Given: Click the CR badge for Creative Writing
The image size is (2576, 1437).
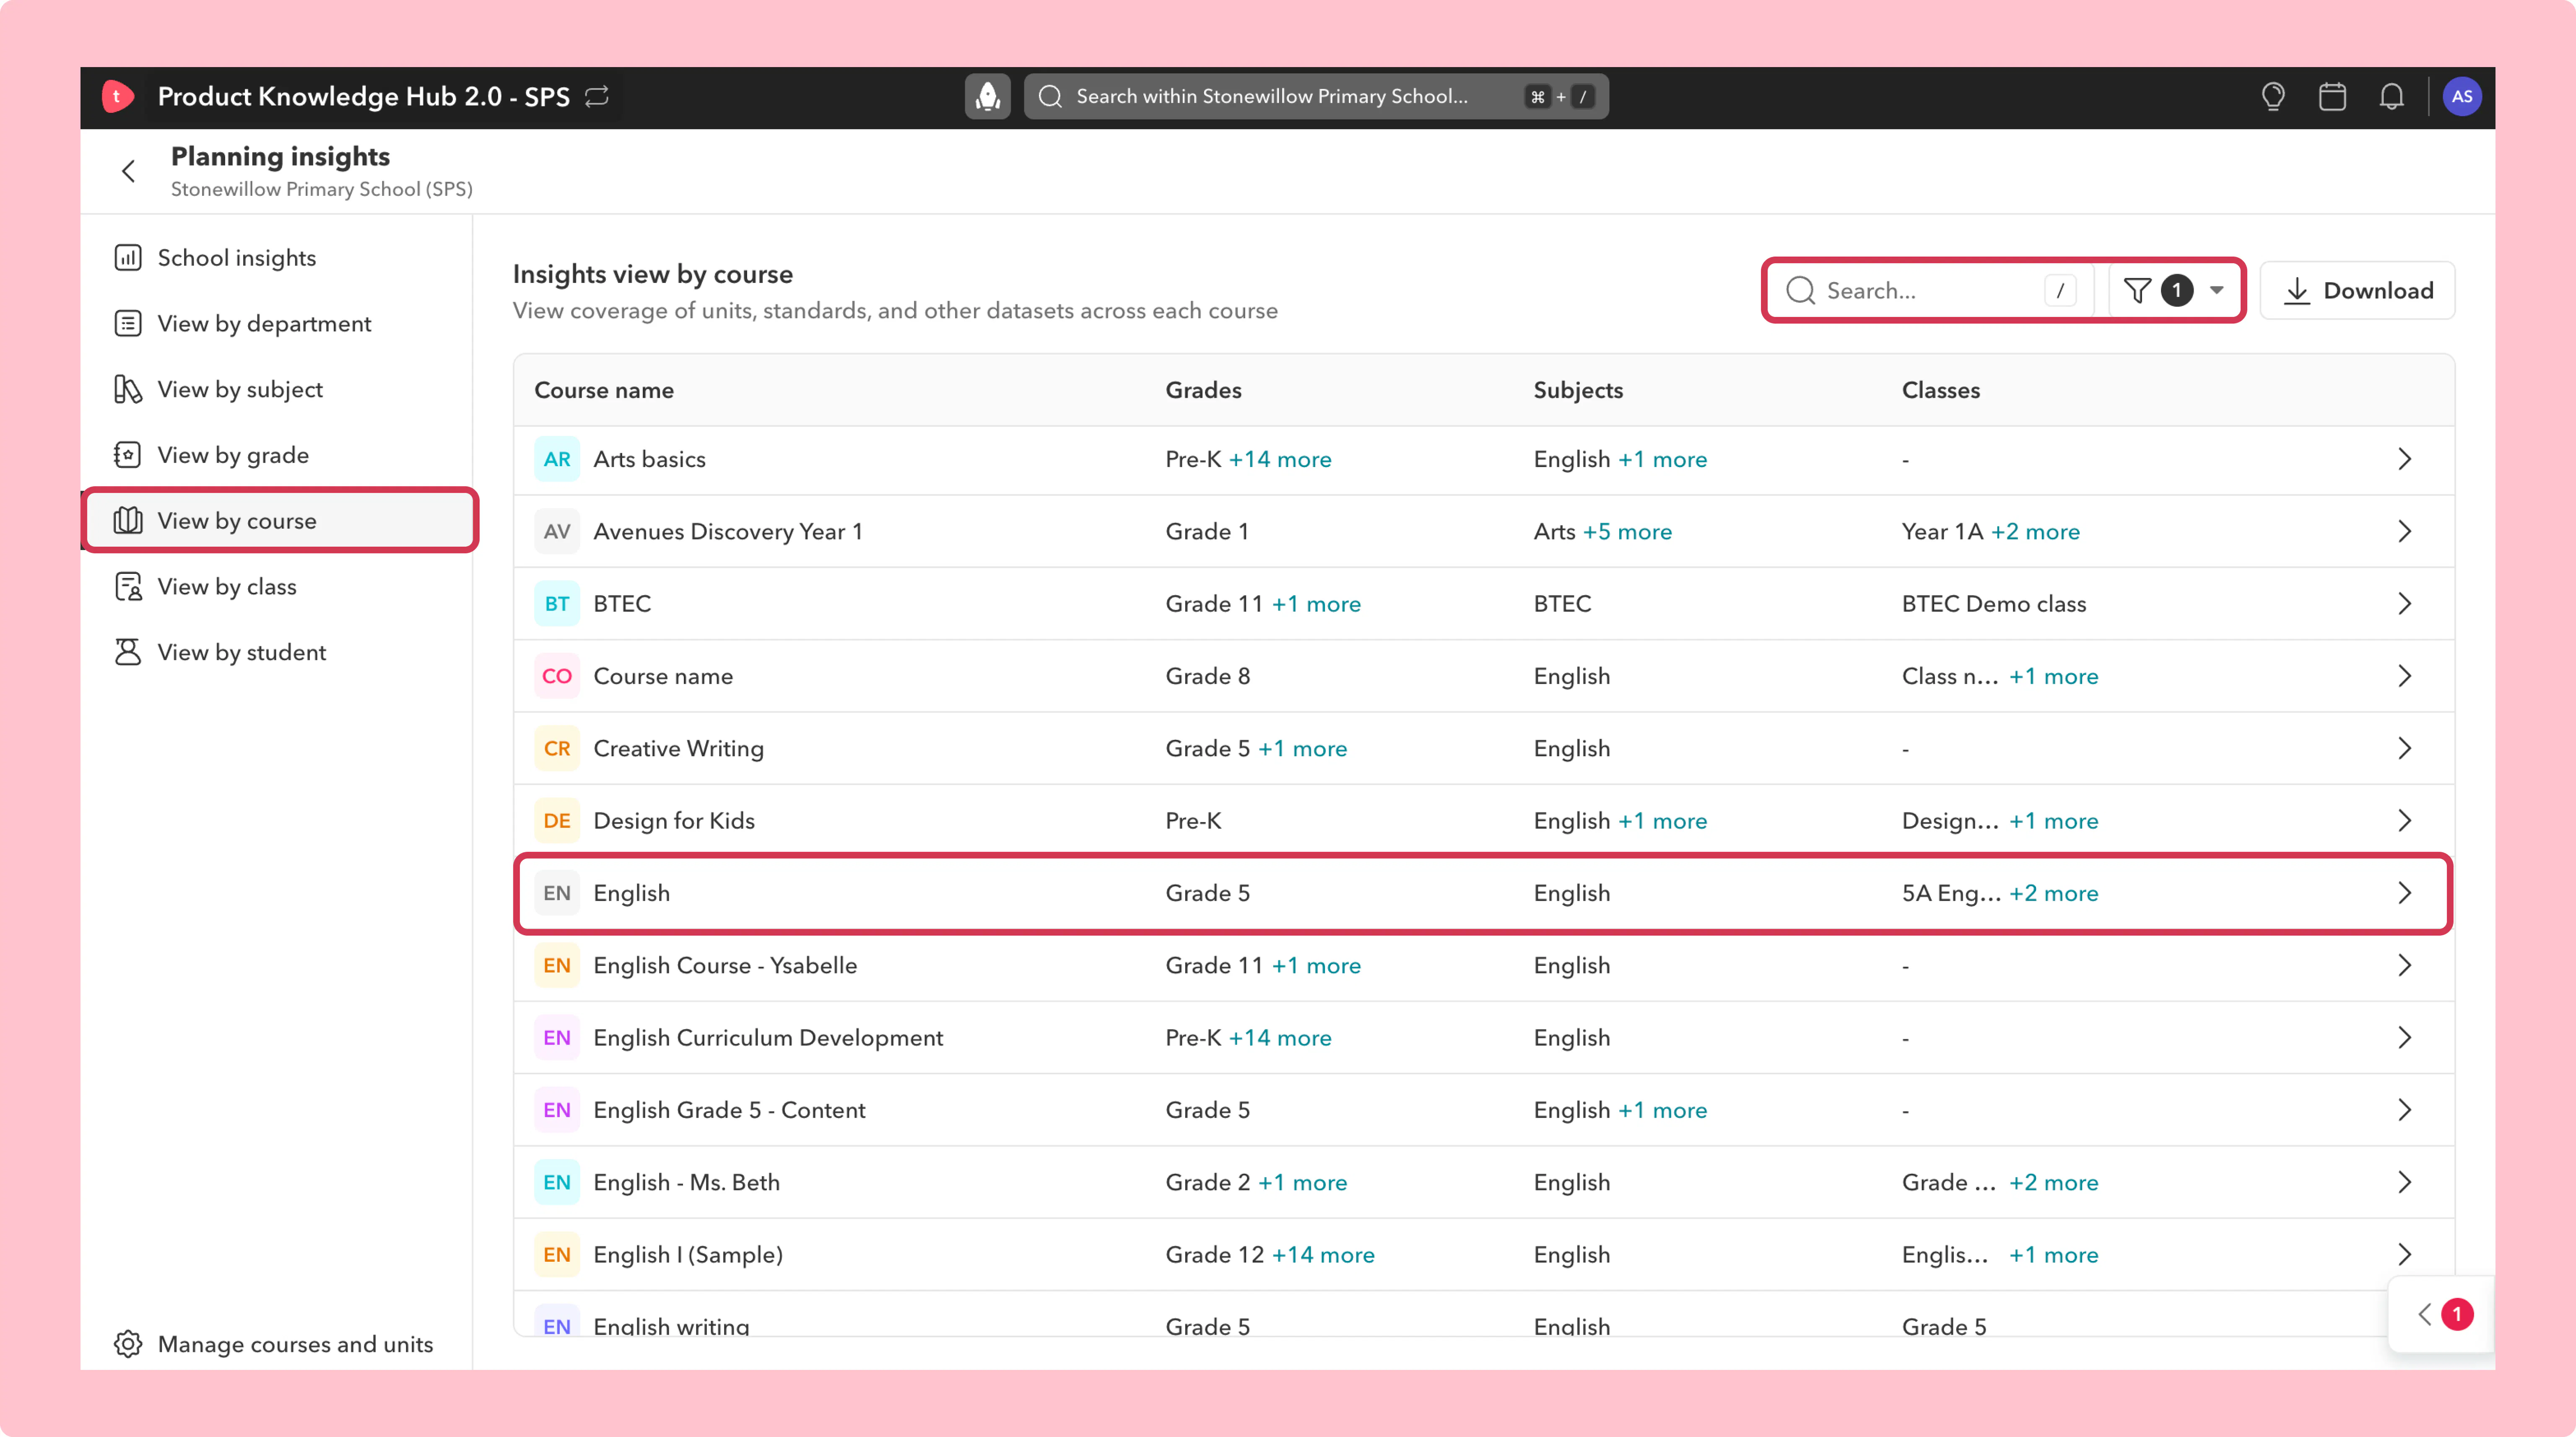Looking at the screenshot, I should click(557, 748).
